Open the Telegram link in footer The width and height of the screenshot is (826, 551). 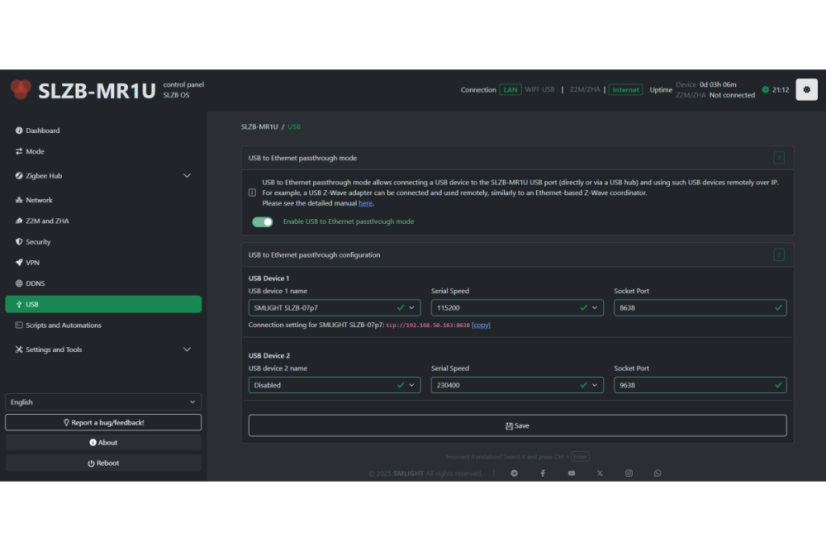(x=514, y=473)
